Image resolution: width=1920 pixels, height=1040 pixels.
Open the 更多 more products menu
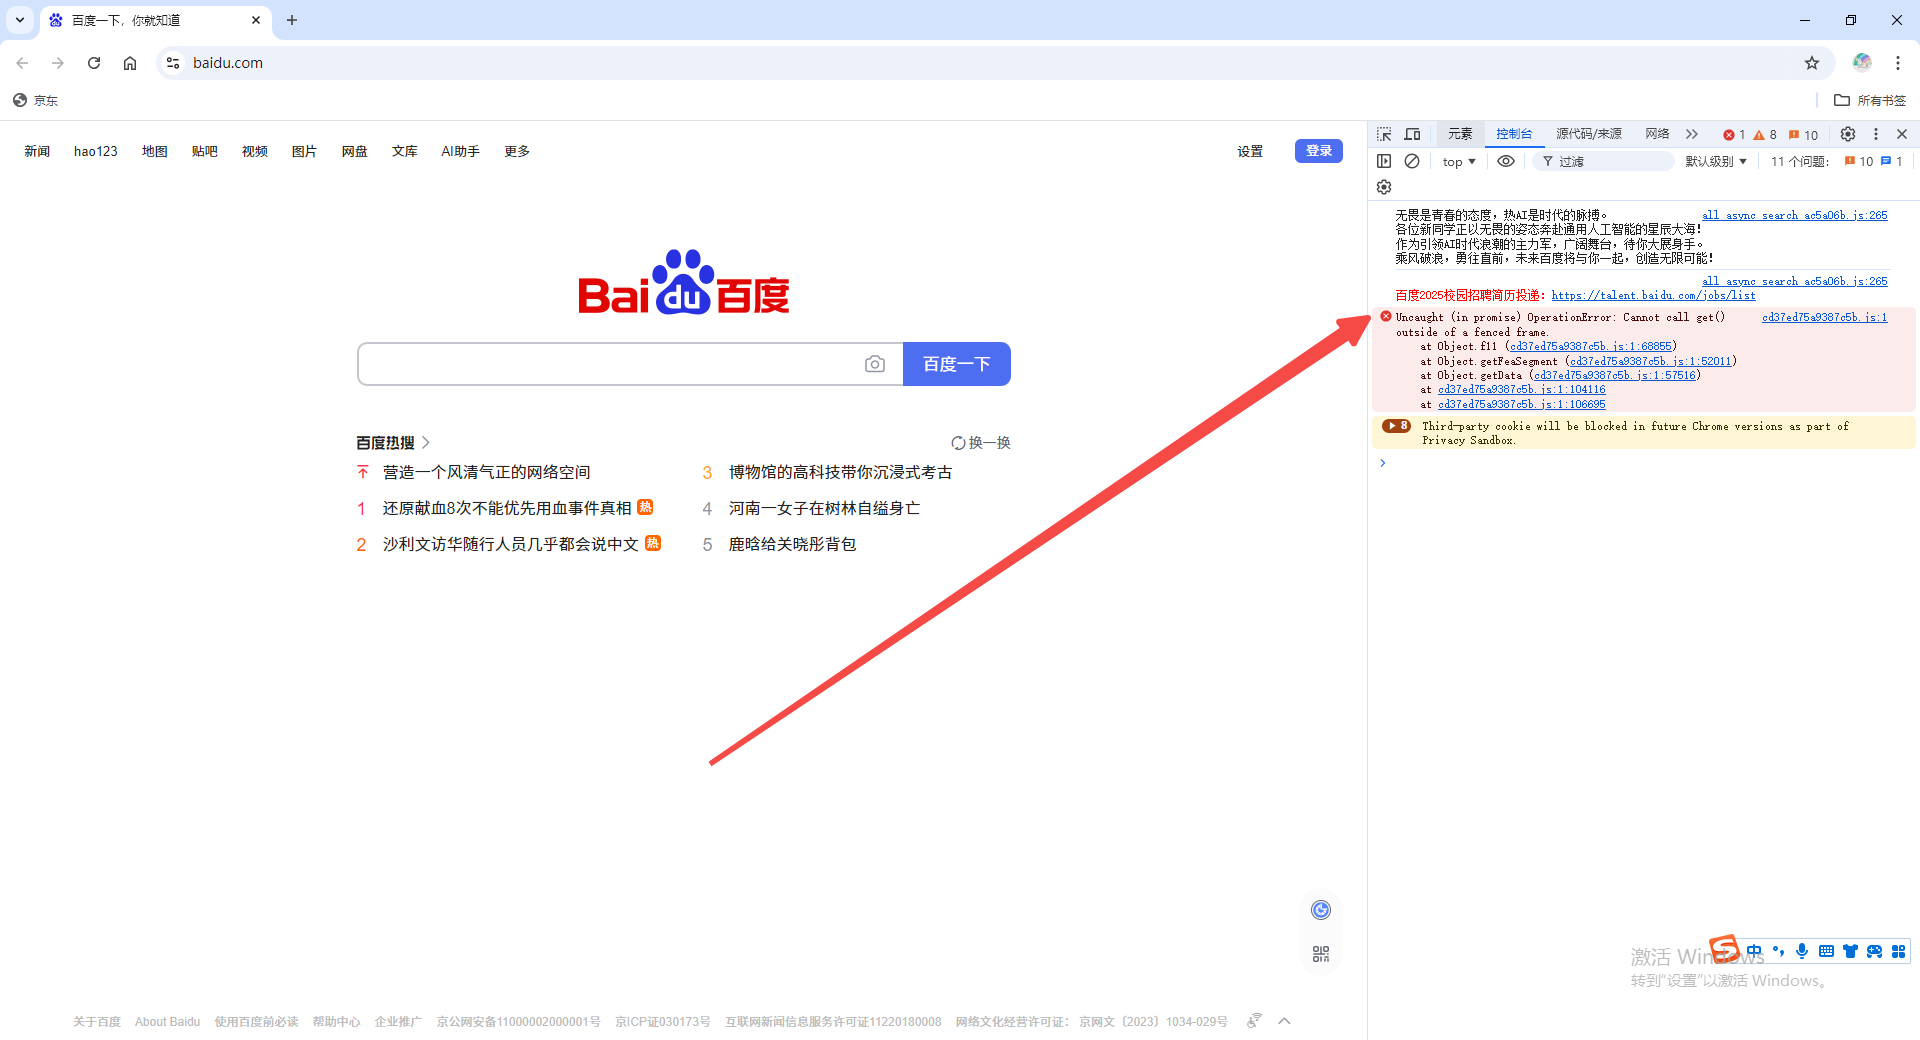click(x=517, y=151)
